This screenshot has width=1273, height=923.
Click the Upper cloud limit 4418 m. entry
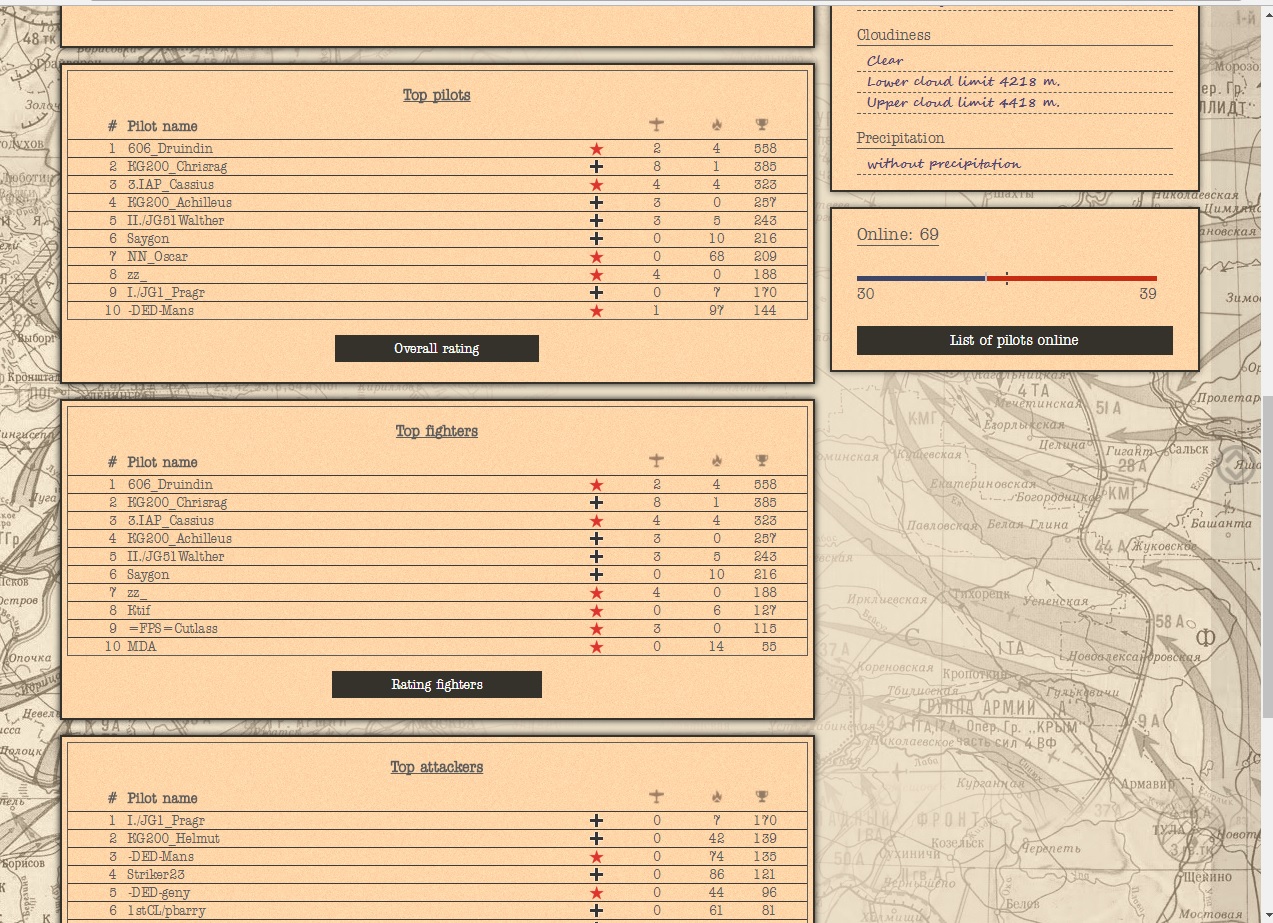coord(964,102)
